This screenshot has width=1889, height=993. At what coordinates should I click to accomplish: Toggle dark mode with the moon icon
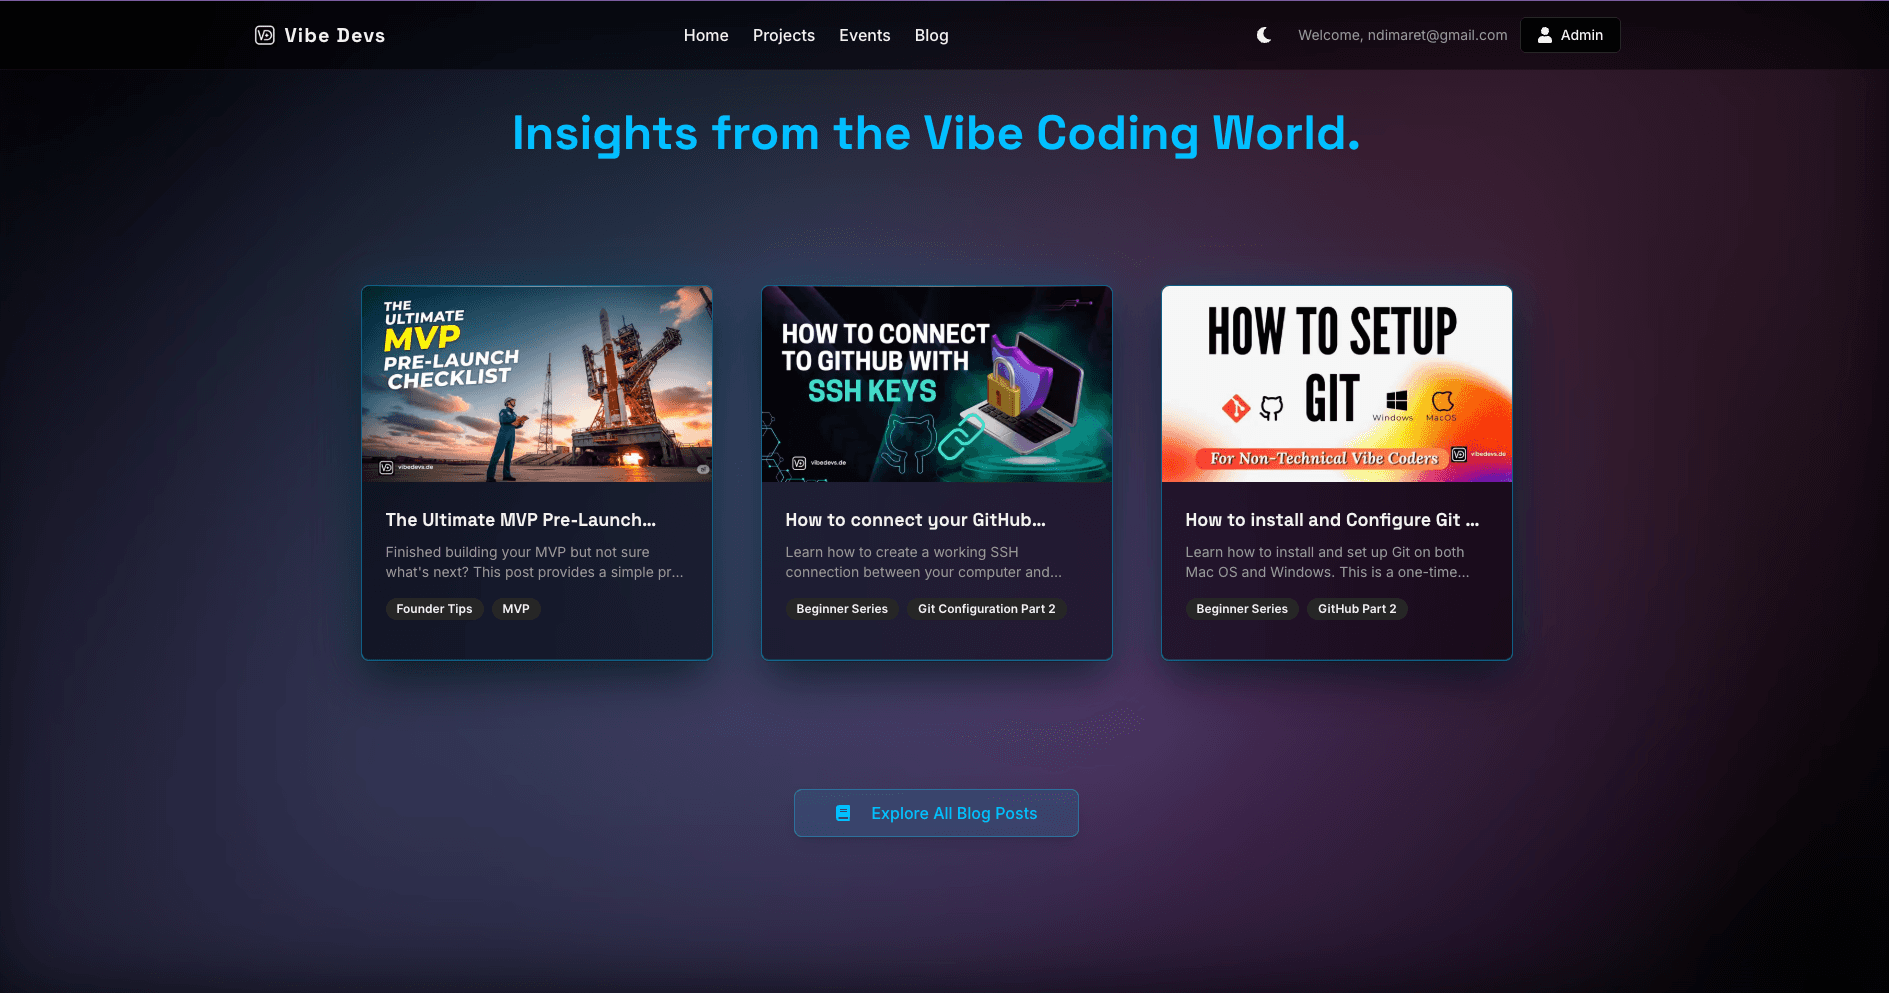coord(1263,34)
